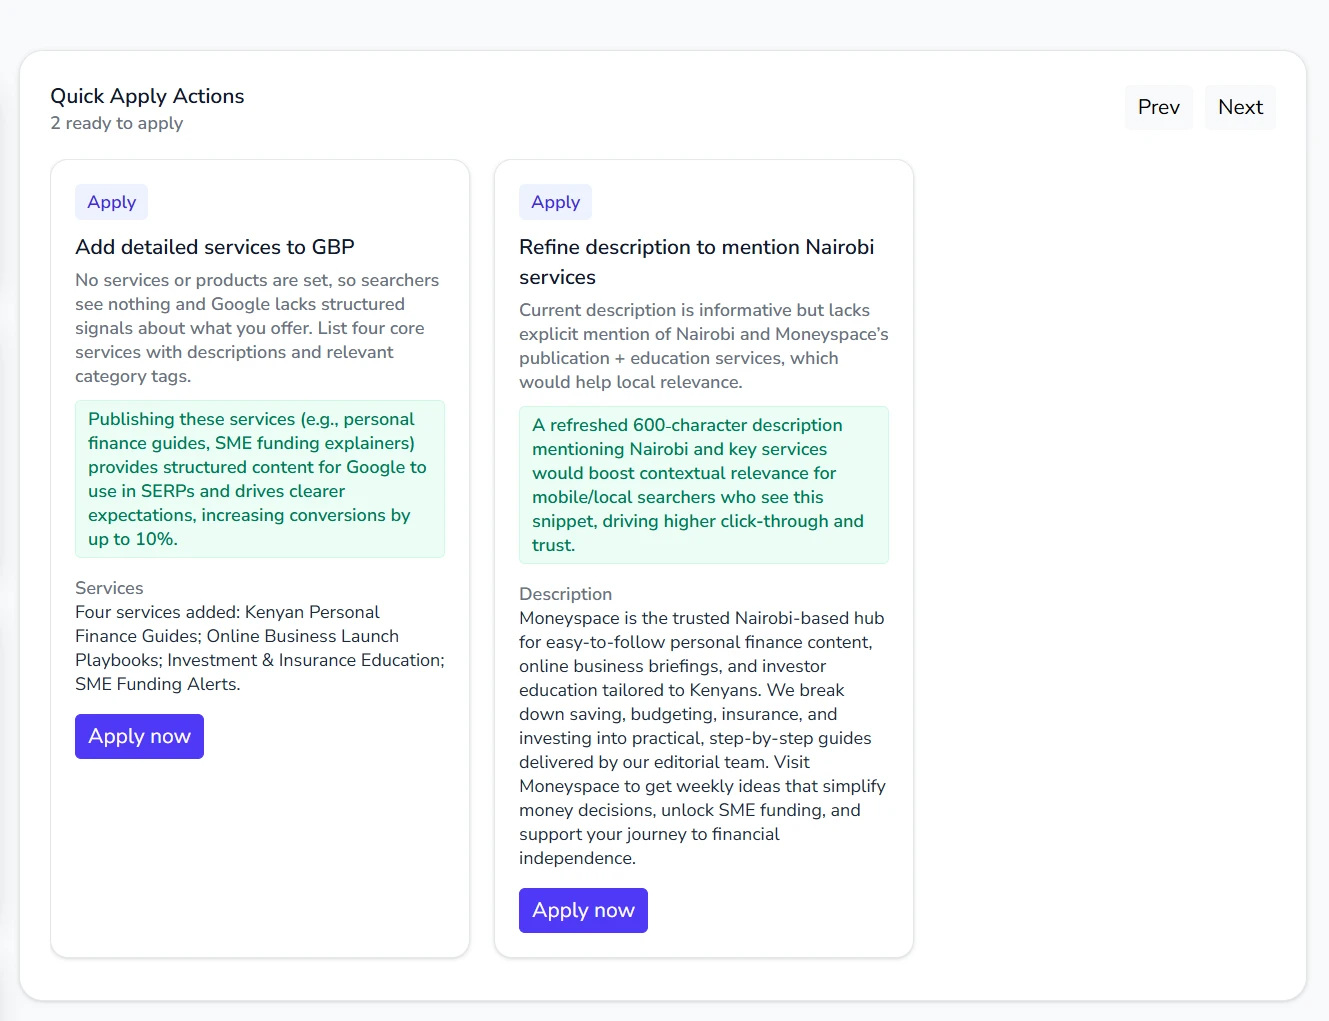Click the Next button
The width and height of the screenshot is (1329, 1021).
point(1239,107)
